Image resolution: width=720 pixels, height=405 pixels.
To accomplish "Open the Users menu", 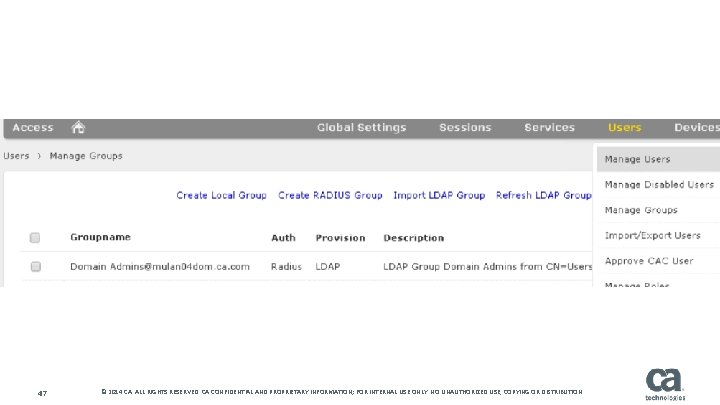I will click(624, 128).
